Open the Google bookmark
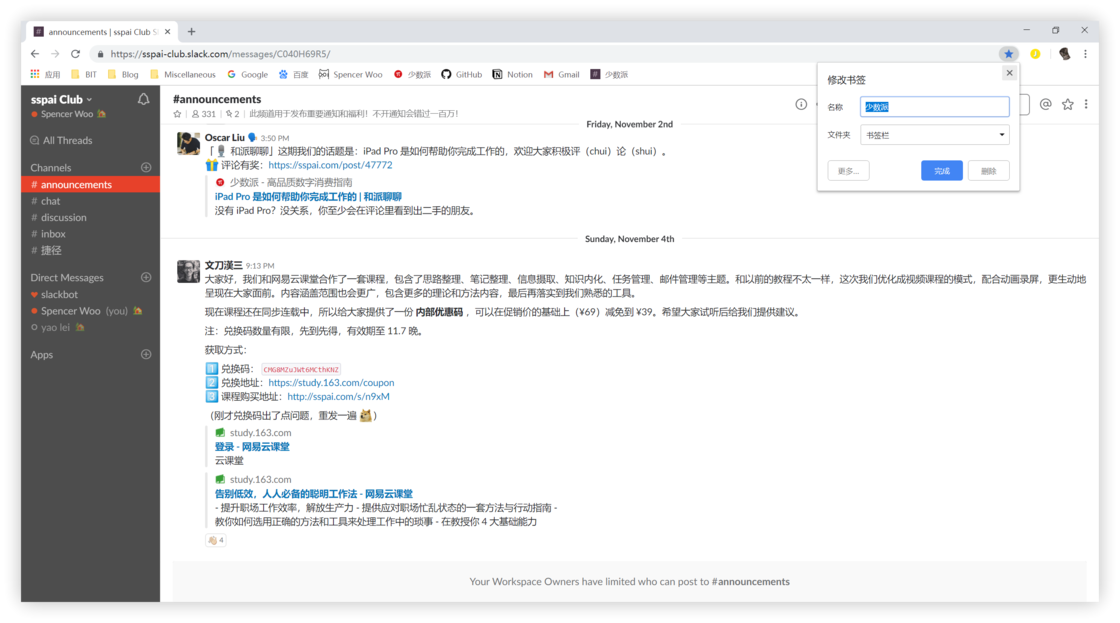The image size is (1120, 623). coord(248,74)
